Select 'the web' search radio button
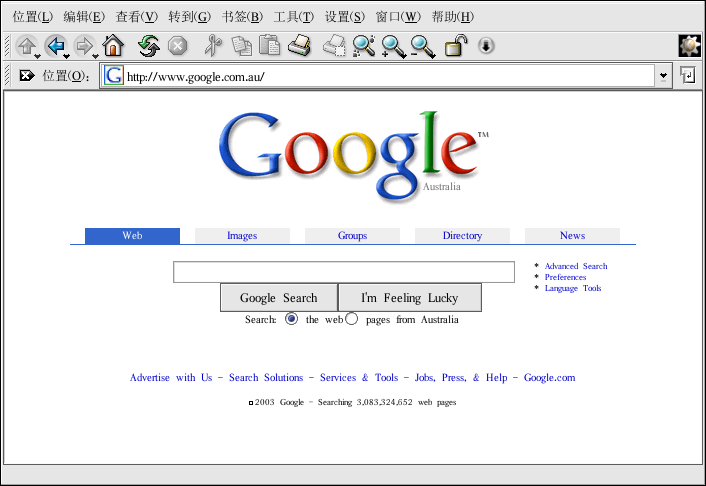Image resolution: width=706 pixels, height=486 pixels. (291, 319)
